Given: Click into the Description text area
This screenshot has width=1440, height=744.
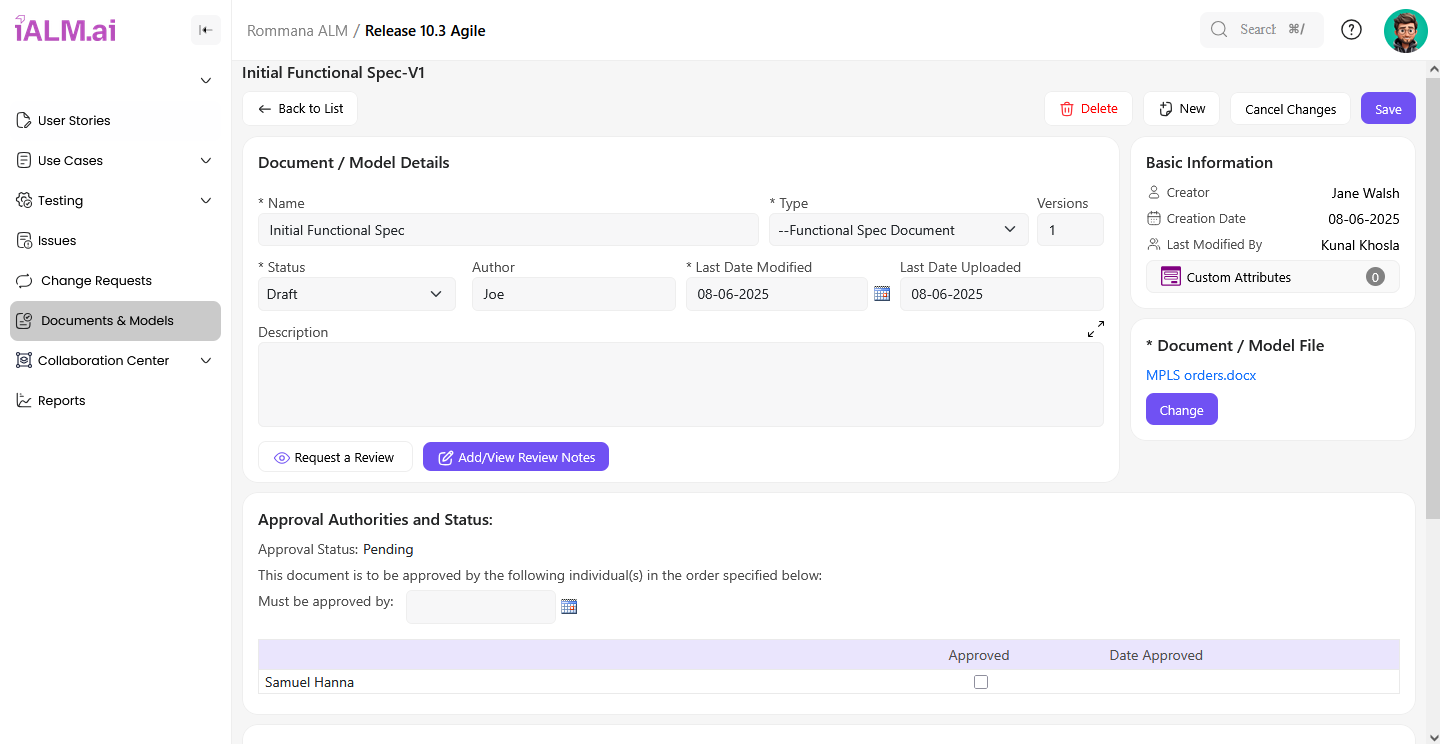Looking at the screenshot, I should point(680,385).
